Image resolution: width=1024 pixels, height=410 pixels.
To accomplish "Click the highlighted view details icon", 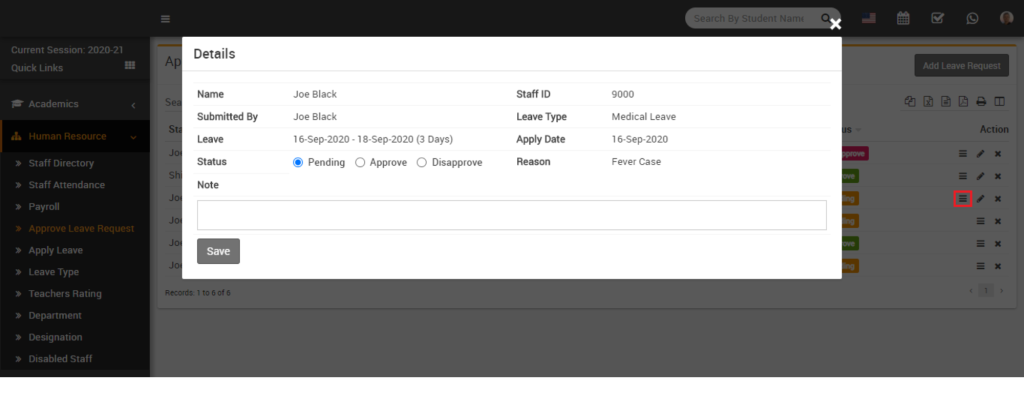I will point(963,198).
